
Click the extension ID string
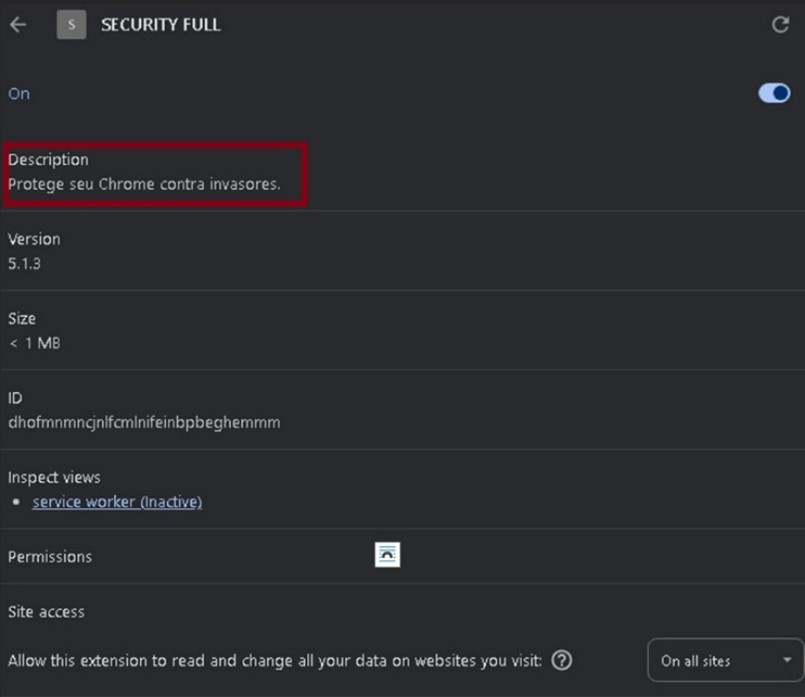point(144,422)
